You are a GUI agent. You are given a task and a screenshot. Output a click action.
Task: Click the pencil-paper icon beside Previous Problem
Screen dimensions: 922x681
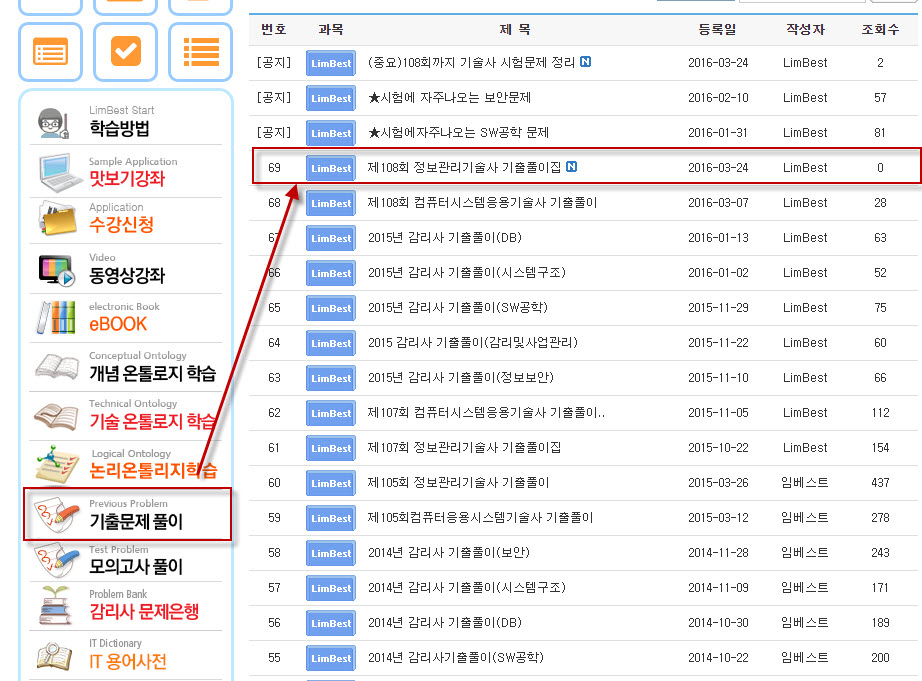[x=56, y=515]
